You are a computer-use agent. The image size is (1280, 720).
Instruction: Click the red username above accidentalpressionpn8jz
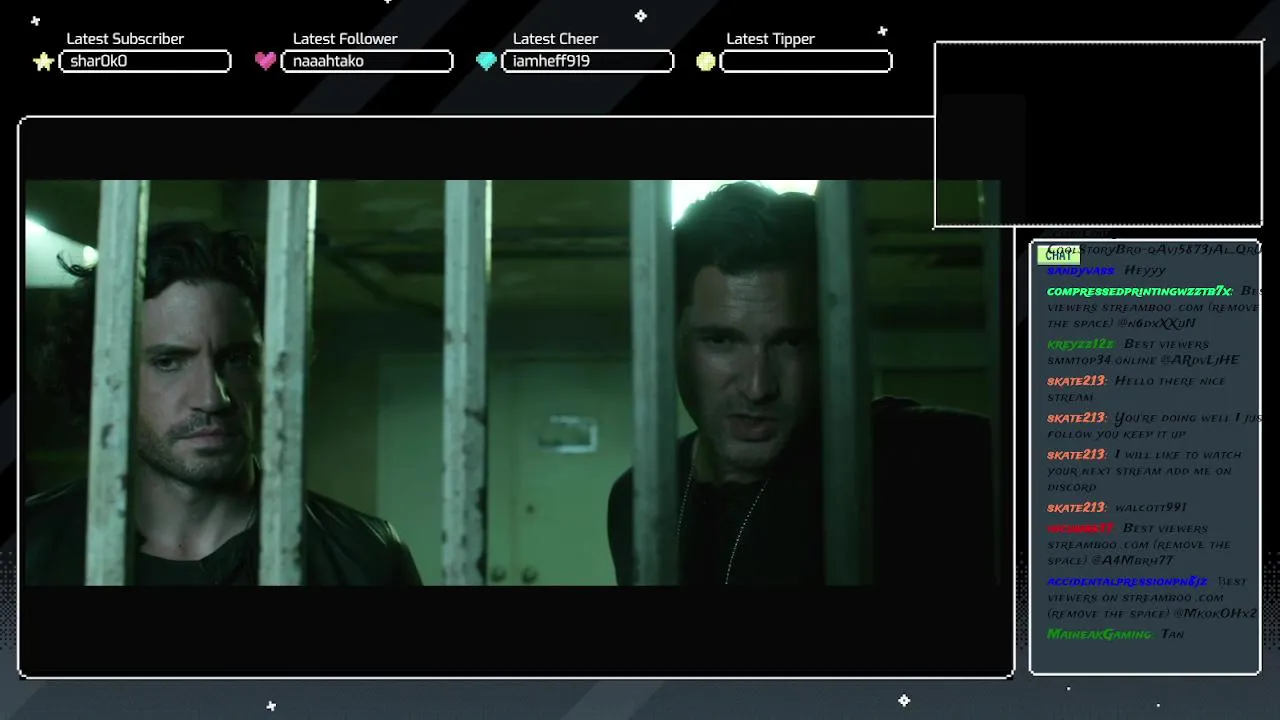[x=1080, y=528]
